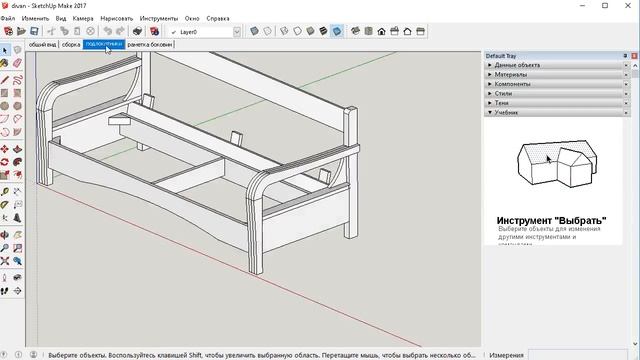The width and height of the screenshot is (640, 360).
Task: Open the Инструменты menu
Action: coord(159,18)
